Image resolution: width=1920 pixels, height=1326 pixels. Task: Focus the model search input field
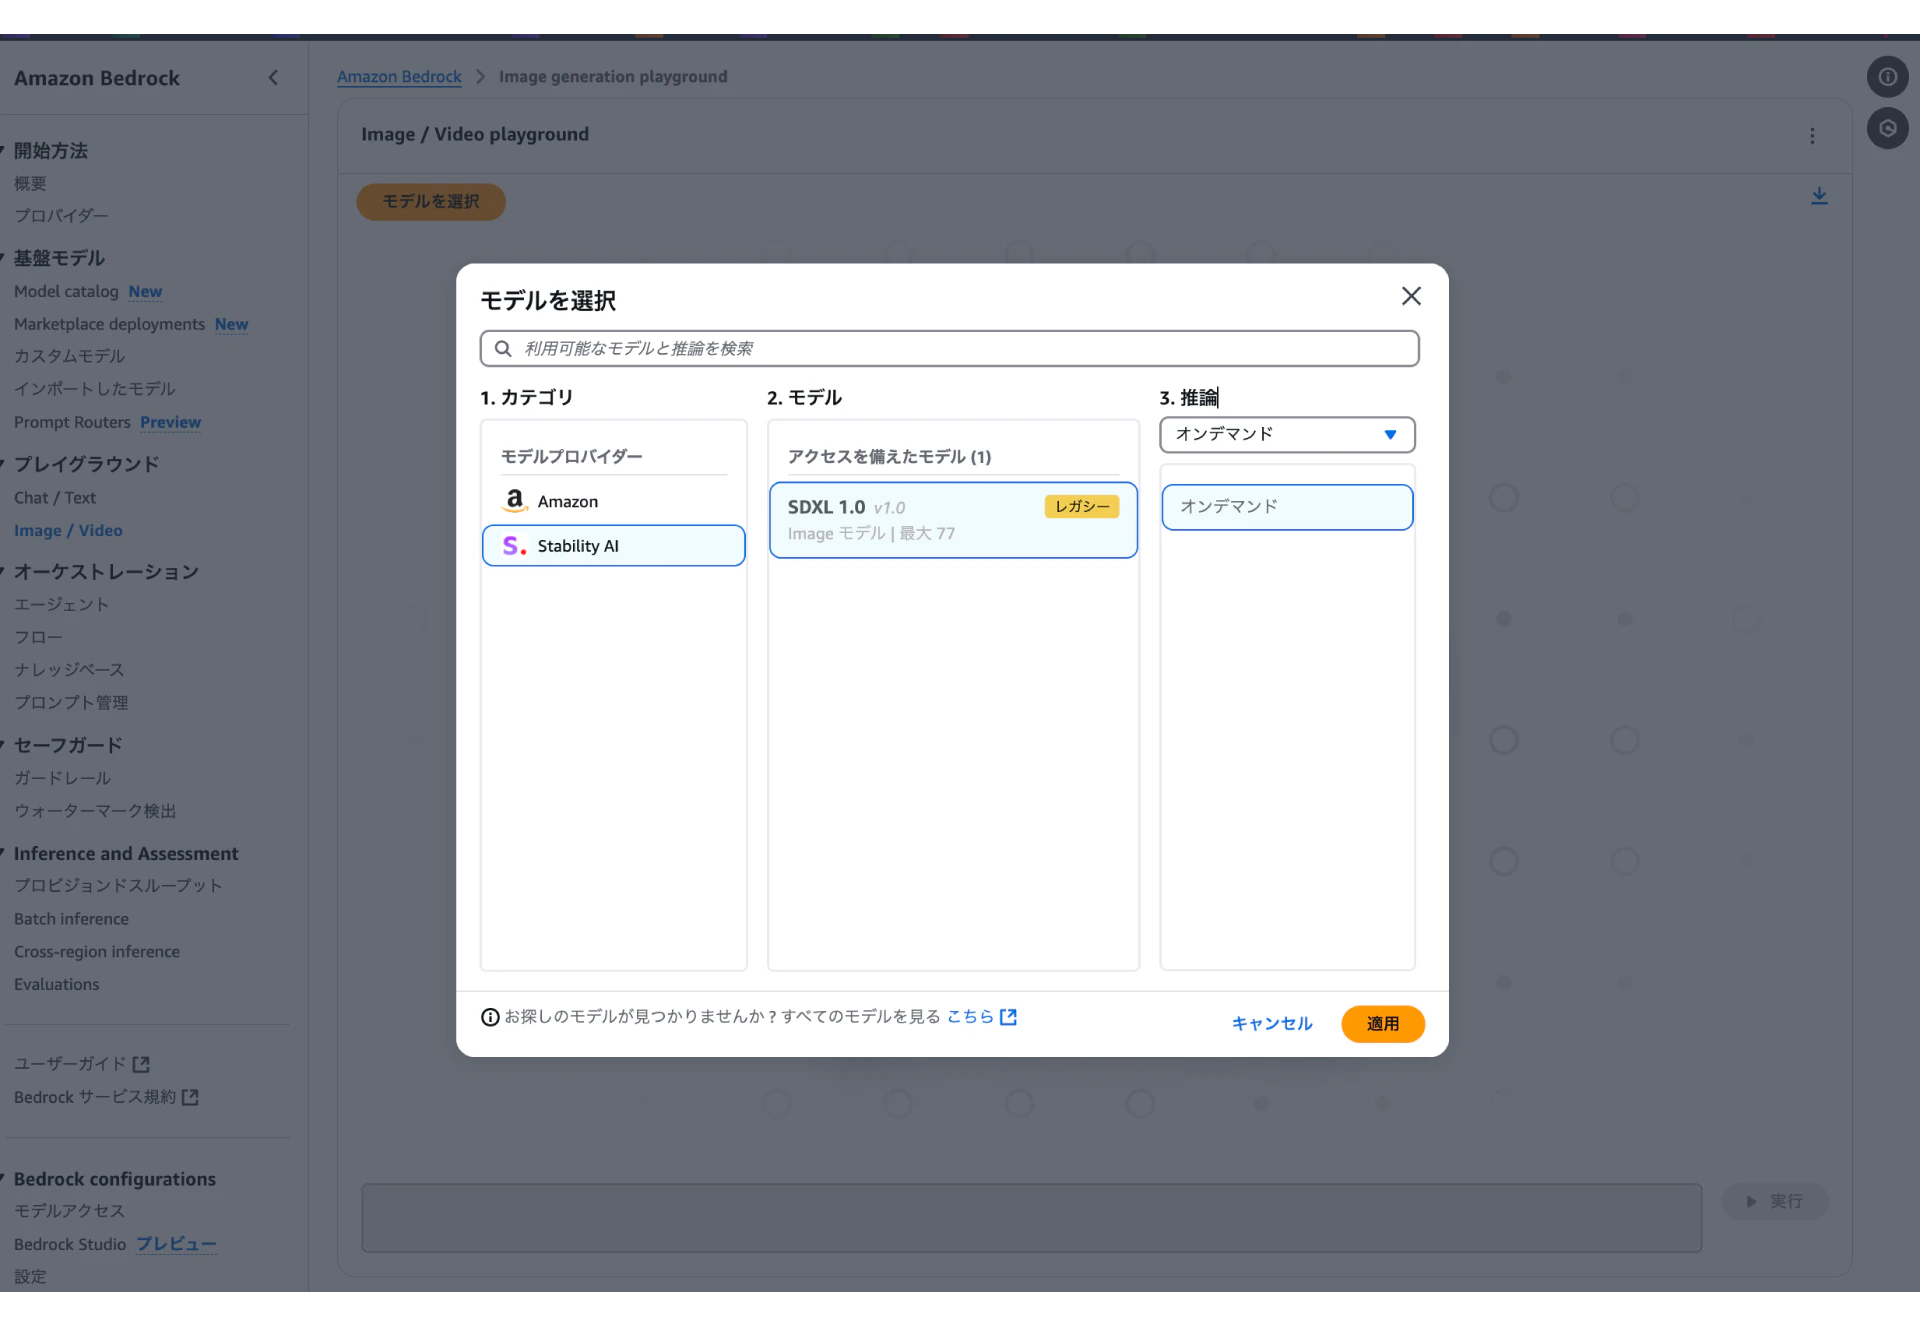point(949,348)
